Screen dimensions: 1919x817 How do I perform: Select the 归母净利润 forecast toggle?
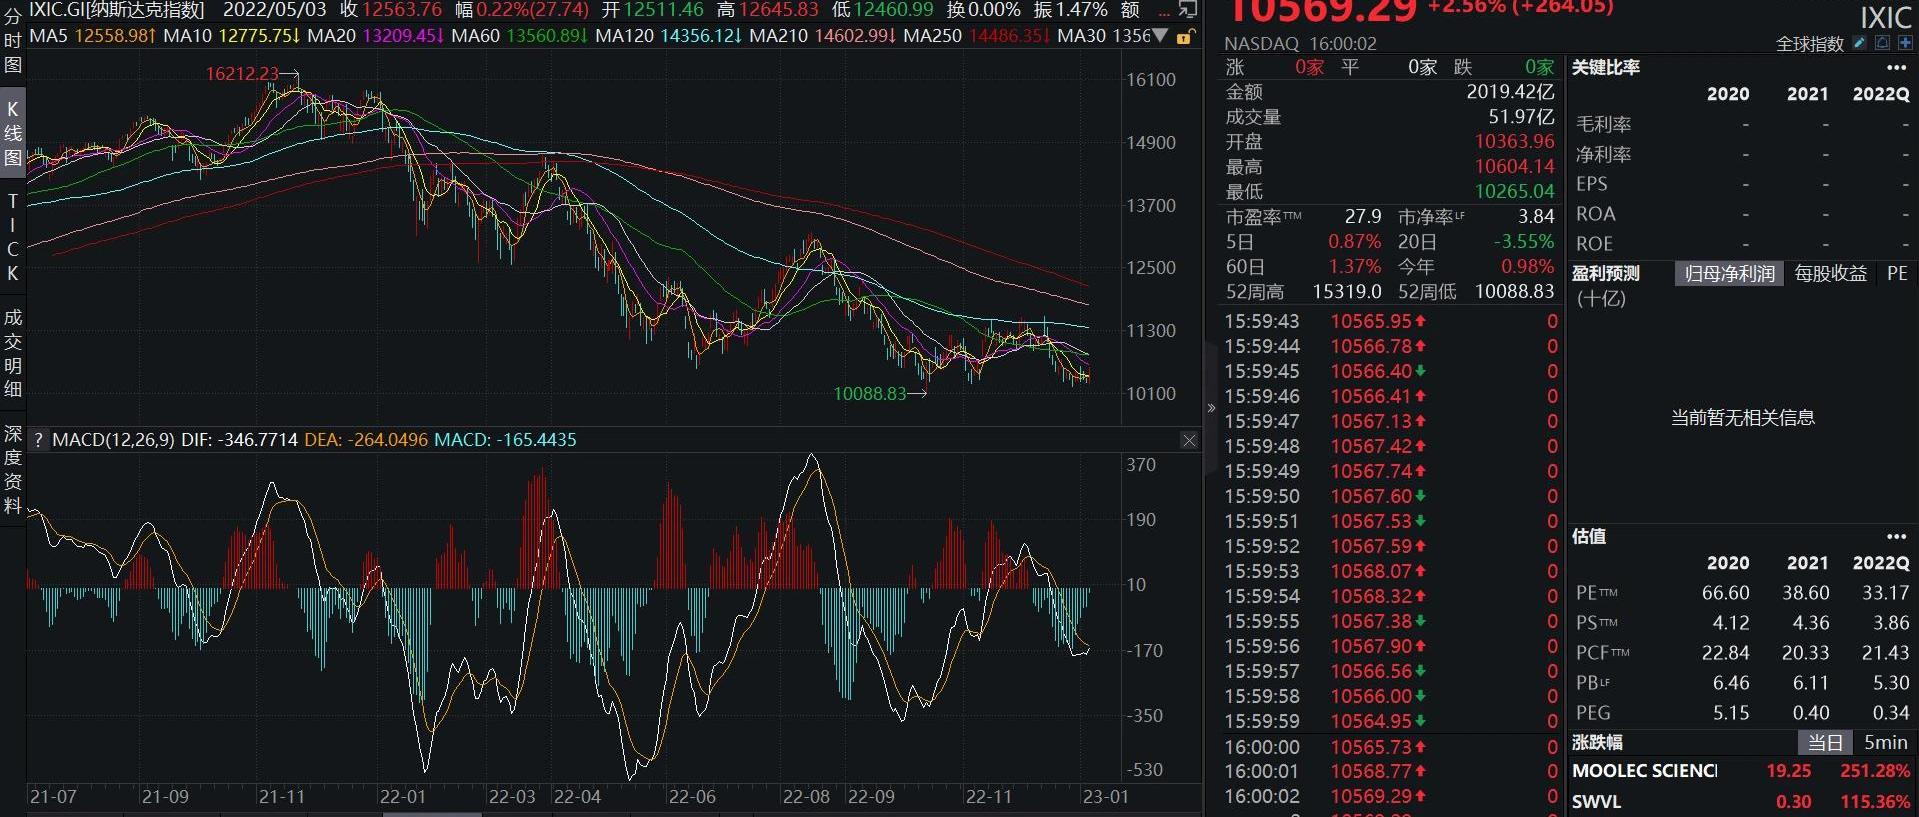[x=1729, y=274]
